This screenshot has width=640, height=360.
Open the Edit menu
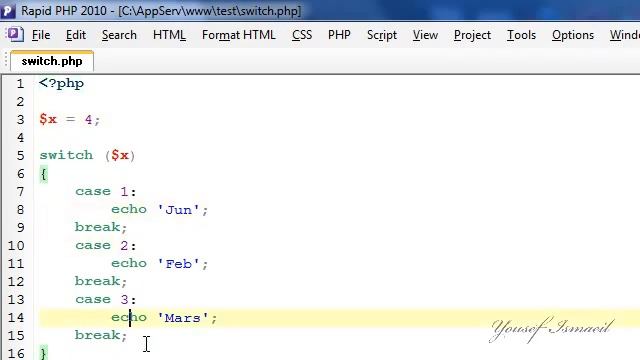[x=76, y=35]
